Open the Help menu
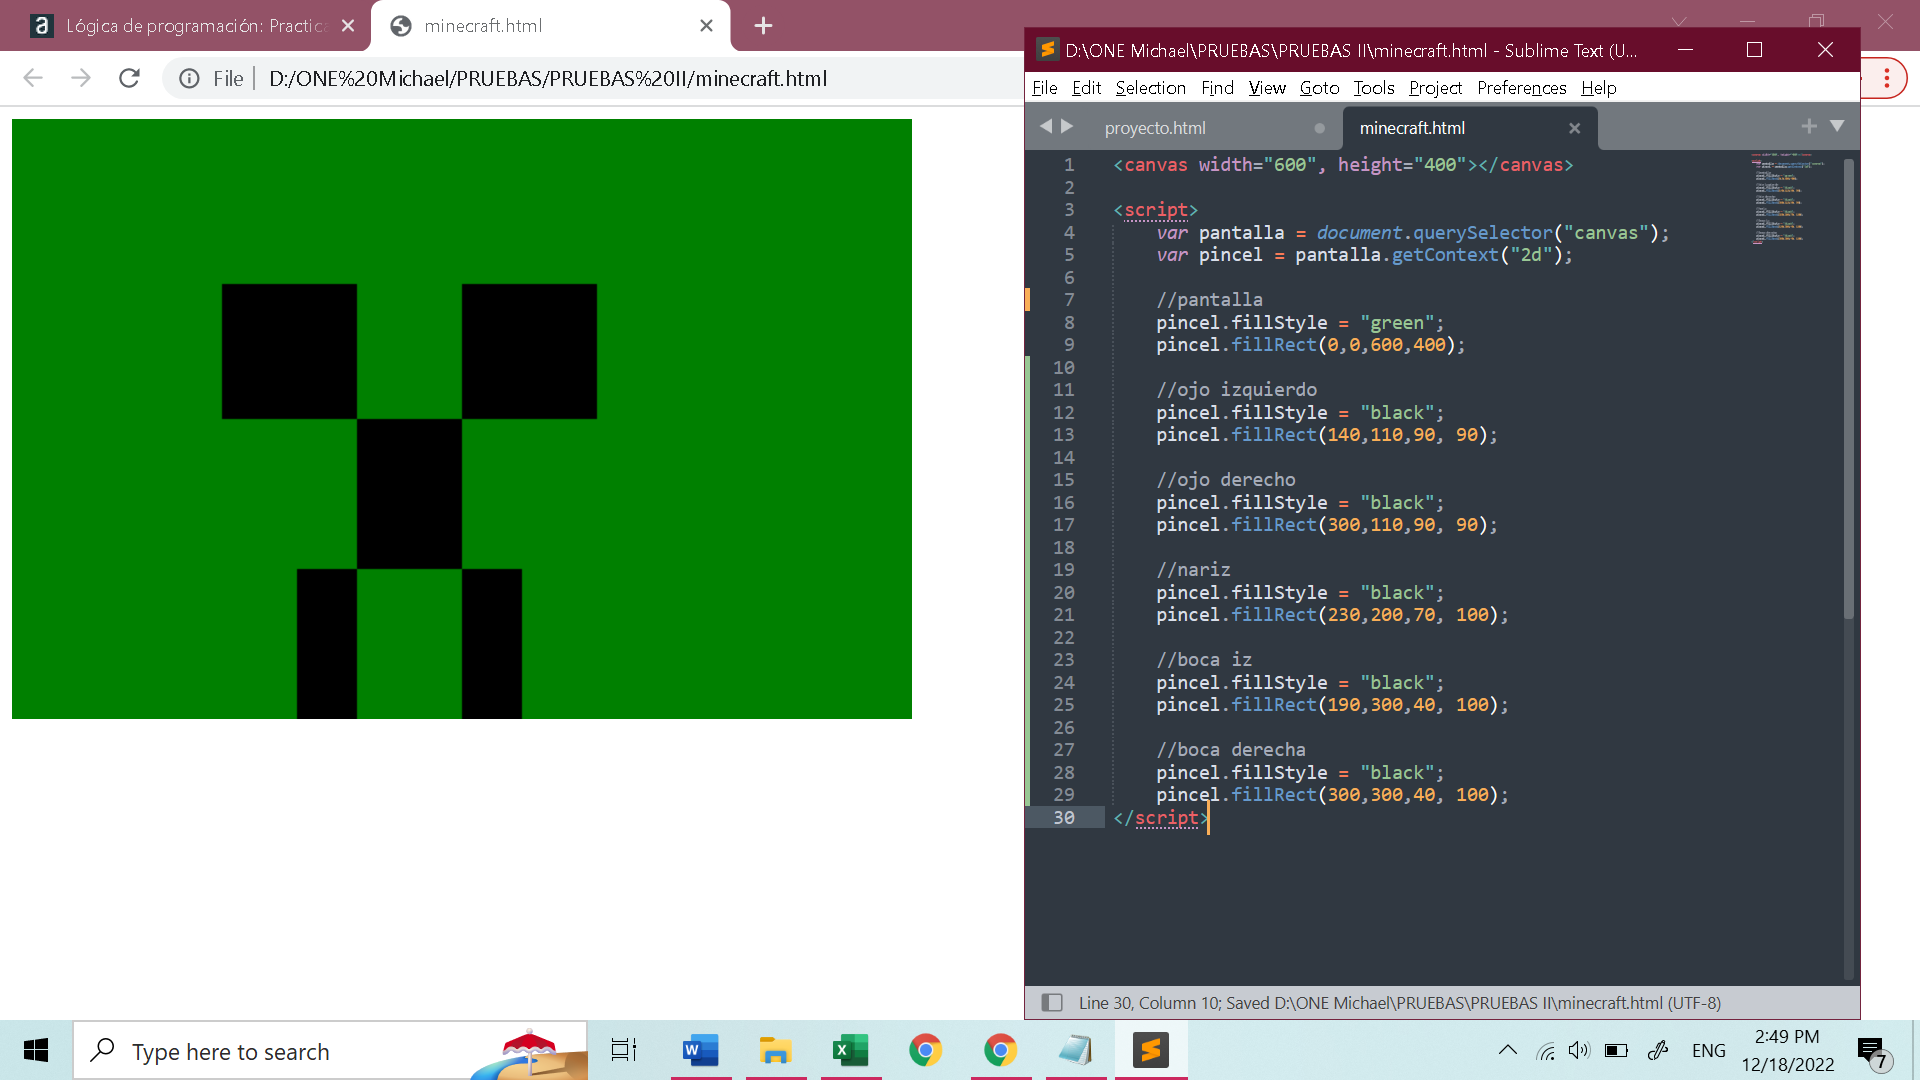The width and height of the screenshot is (1920, 1080). (1598, 88)
